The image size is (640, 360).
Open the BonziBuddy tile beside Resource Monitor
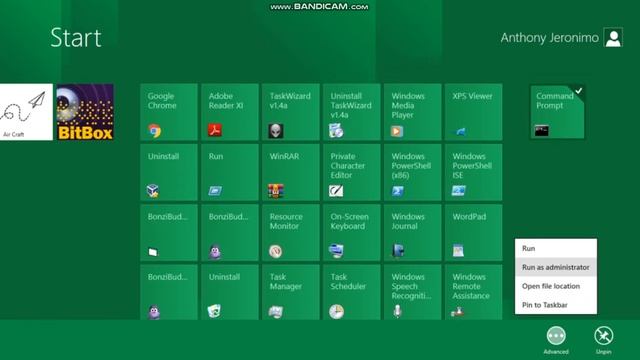click(230, 233)
